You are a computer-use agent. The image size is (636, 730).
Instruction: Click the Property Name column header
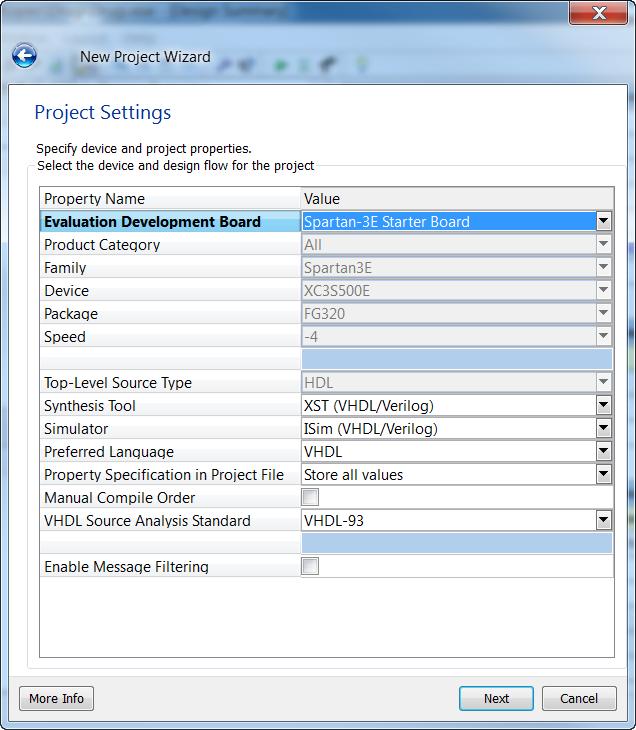click(170, 199)
